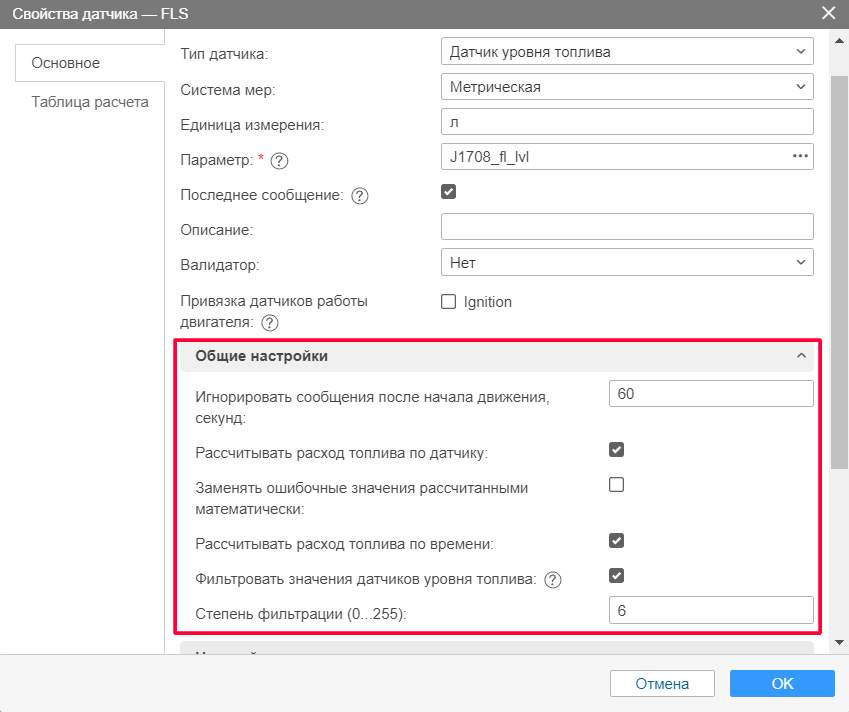This screenshot has width=849, height=712.
Task: Enable the Ignition checkbox
Action: click(x=447, y=301)
